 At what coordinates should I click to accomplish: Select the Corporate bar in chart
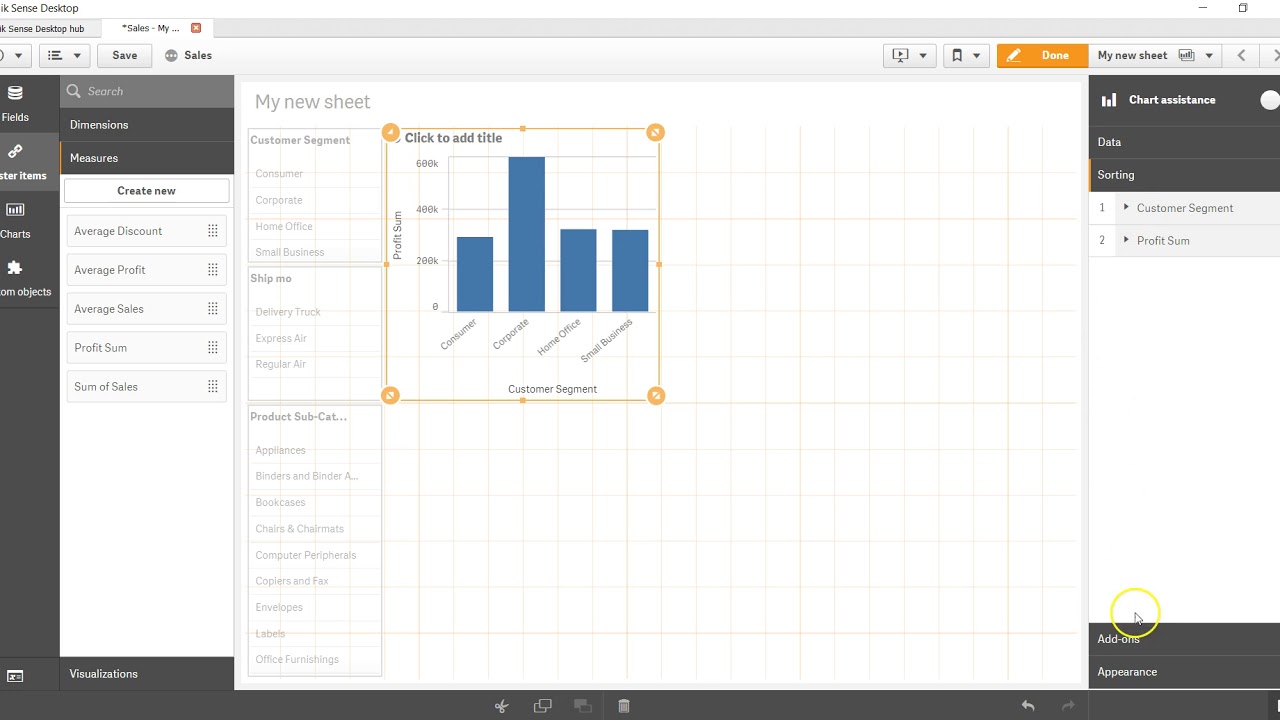527,234
